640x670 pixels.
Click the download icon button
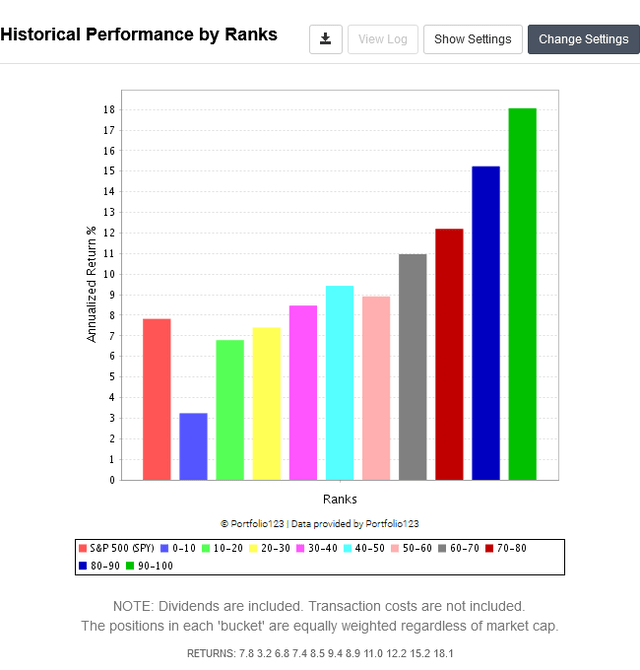coord(325,39)
